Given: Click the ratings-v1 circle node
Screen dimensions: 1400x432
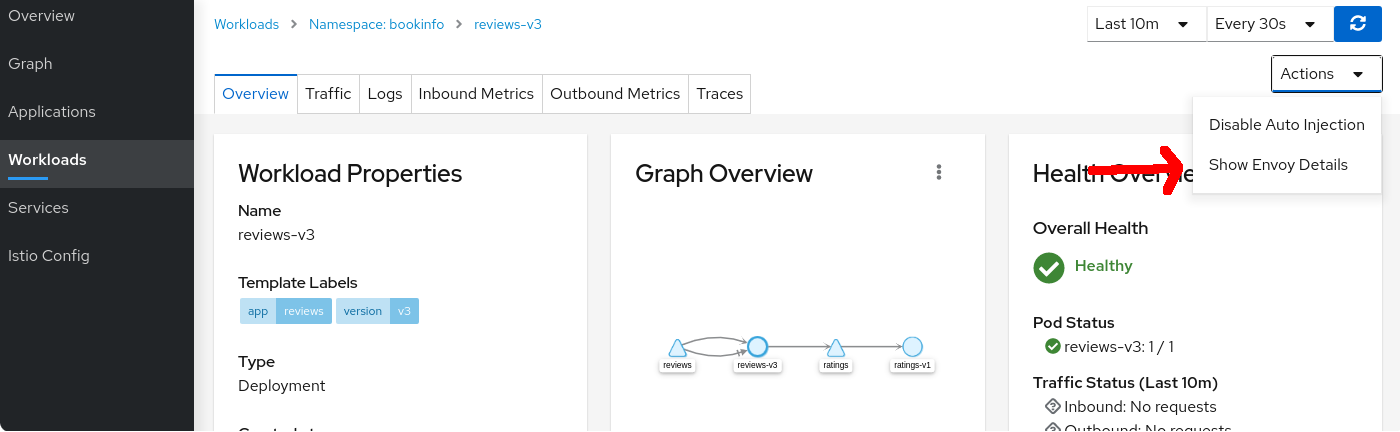Looking at the screenshot, I should 912,347.
